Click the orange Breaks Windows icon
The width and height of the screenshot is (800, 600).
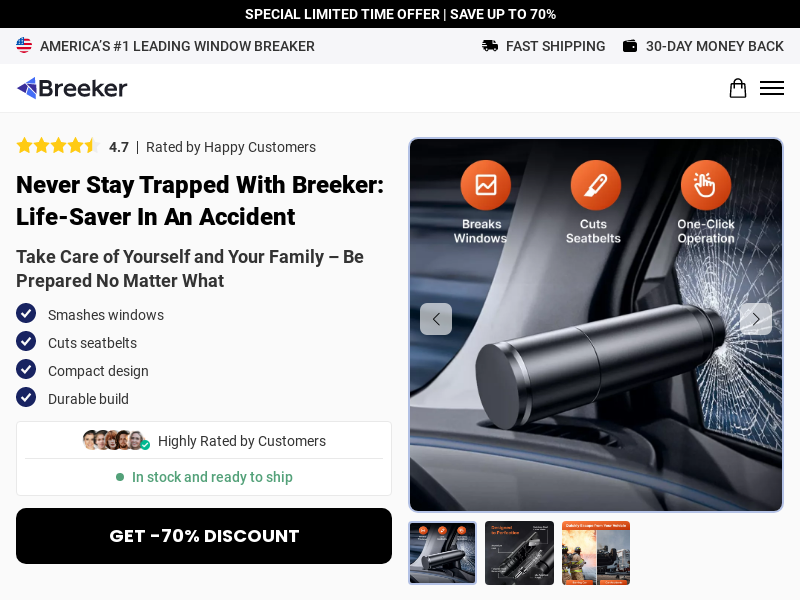(486, 185)
